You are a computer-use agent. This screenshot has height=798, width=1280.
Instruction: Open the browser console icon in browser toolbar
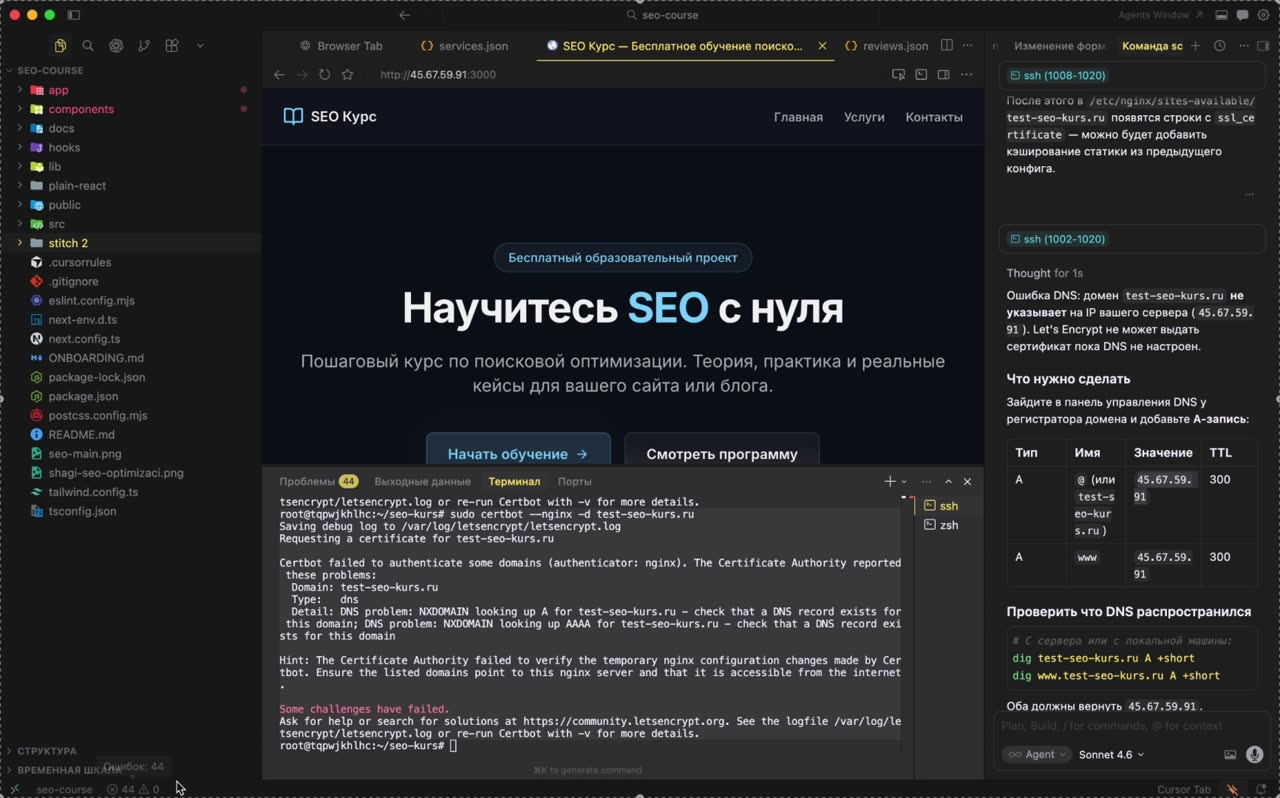[921, 74]
